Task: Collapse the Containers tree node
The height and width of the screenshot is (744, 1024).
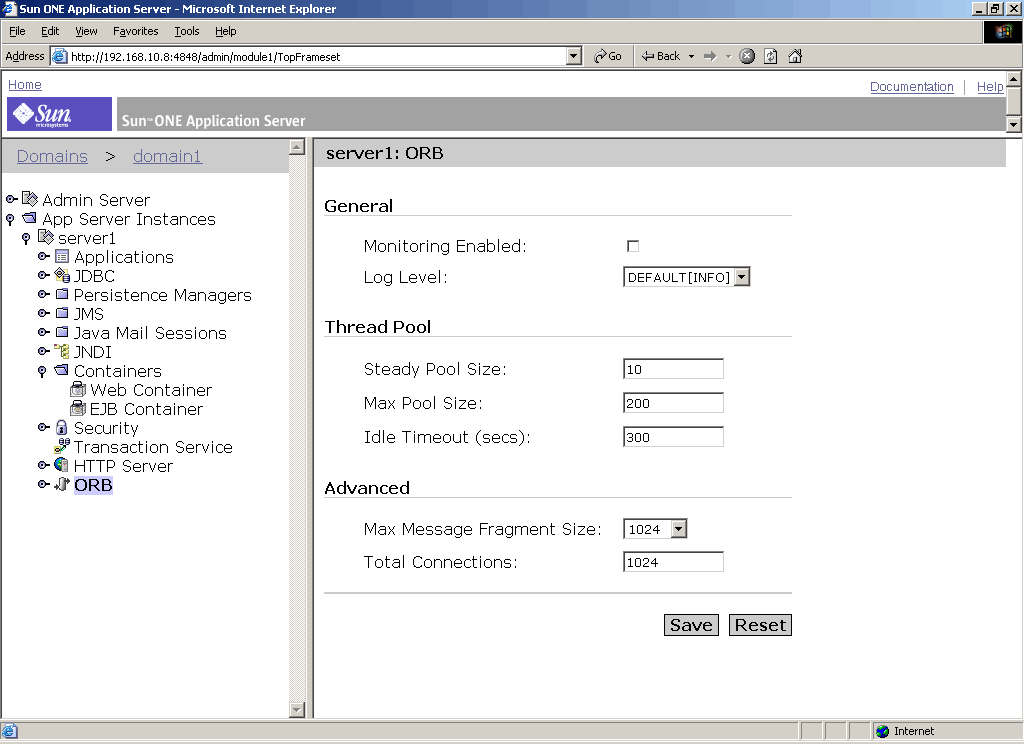Action: point(42,371)
